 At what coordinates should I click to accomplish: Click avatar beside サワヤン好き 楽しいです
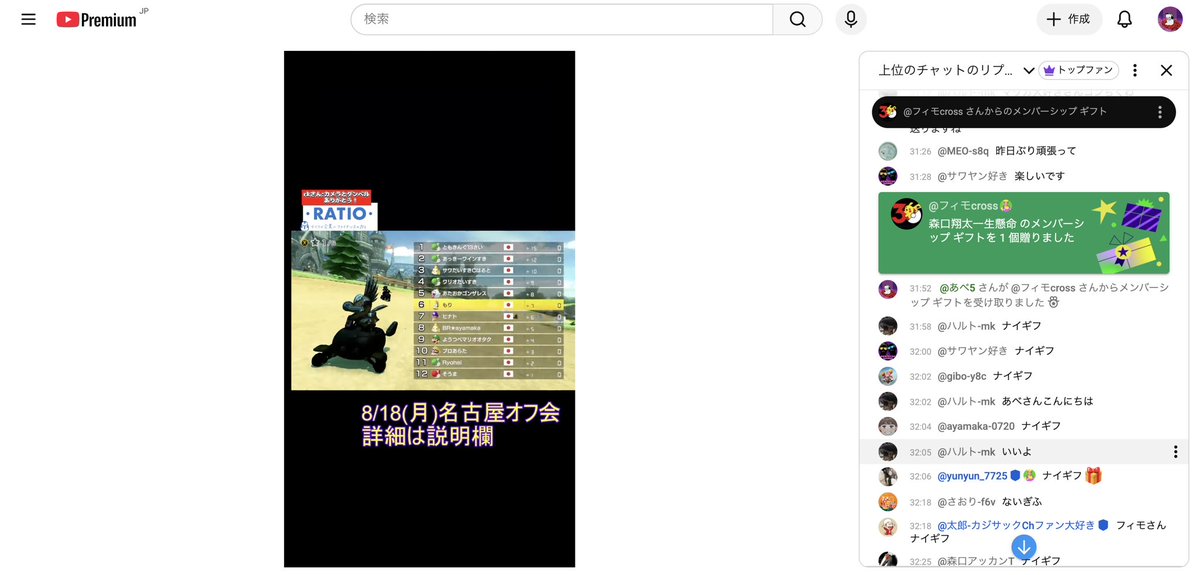tap(887, 176)
